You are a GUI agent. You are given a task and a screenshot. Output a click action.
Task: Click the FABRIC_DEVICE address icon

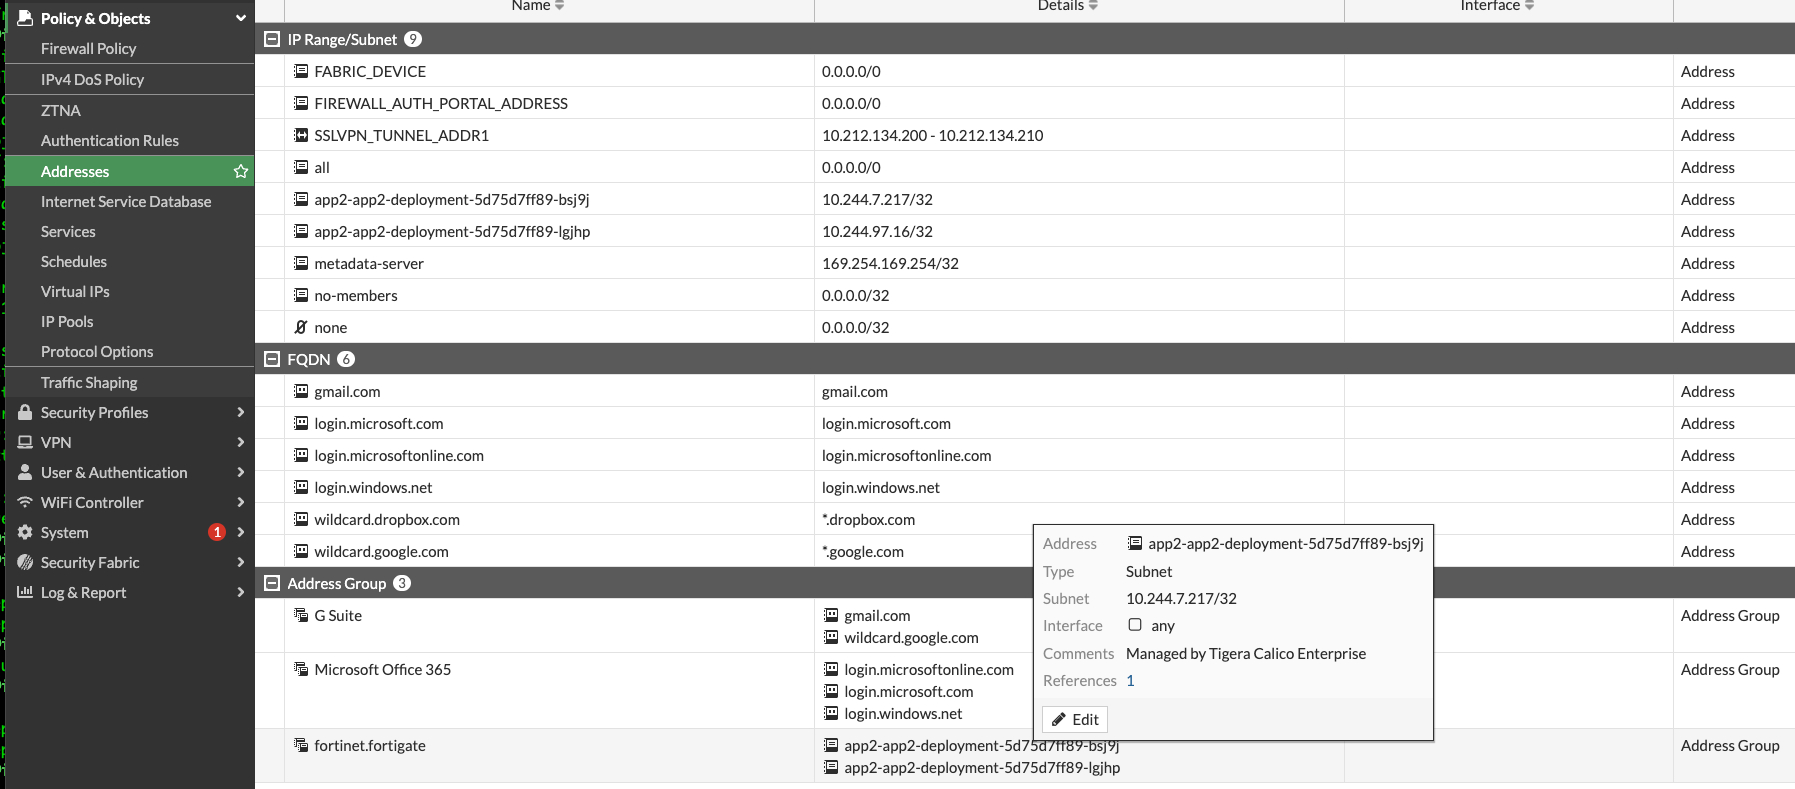click(x=301, y=71)
